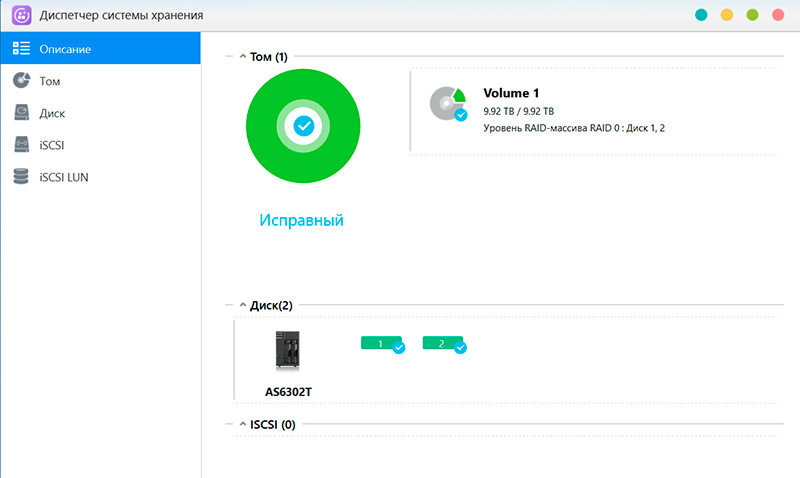Click the Storage Manager app icon in title bar
This screenshot has height=478, width=800.
(x=21, y=15)
